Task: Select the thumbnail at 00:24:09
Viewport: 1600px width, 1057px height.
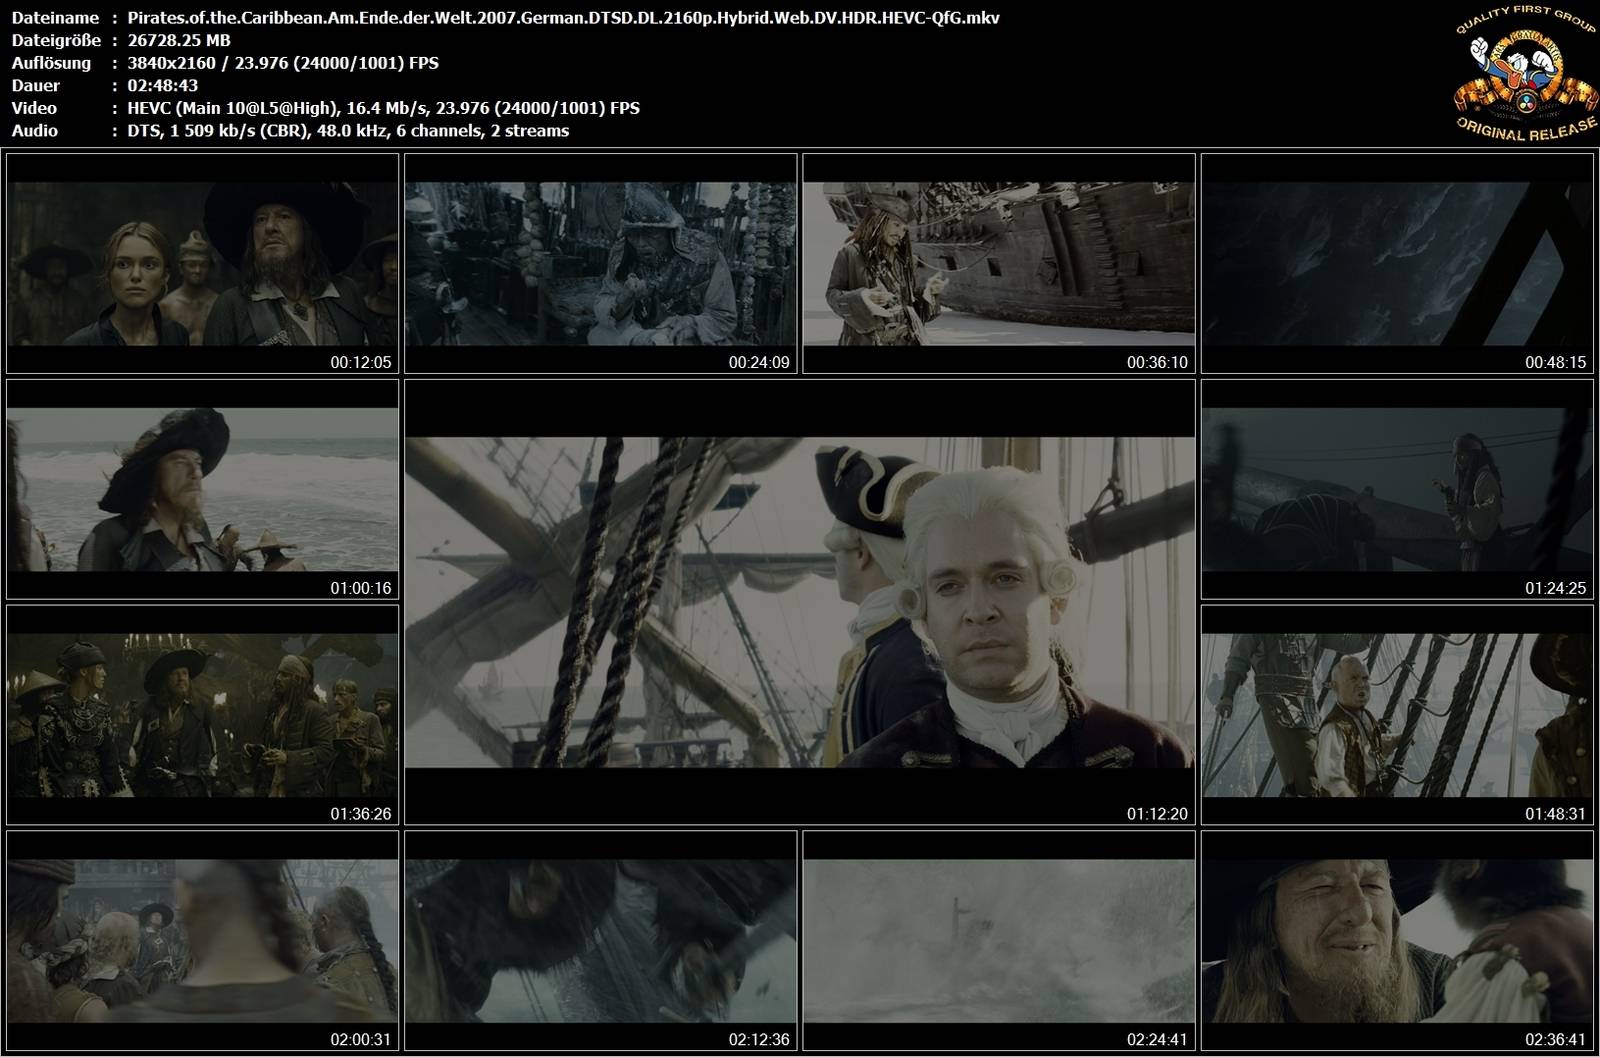Action: [600, 264]
